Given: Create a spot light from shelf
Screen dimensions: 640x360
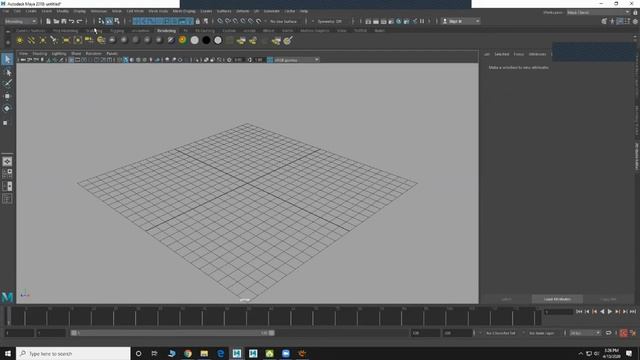Looking at the screenshot, I should [x=54, y=40].
